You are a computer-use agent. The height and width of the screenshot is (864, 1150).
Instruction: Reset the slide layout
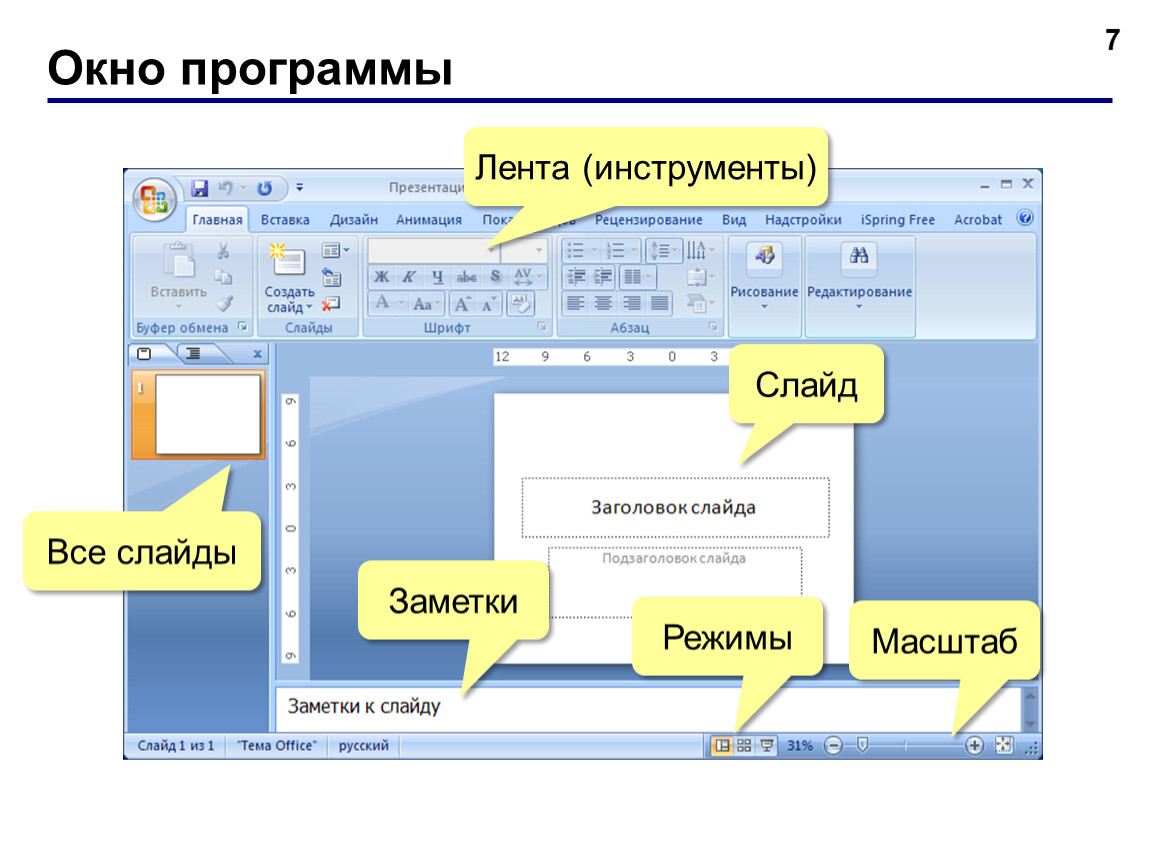click(x=332, y=277)
